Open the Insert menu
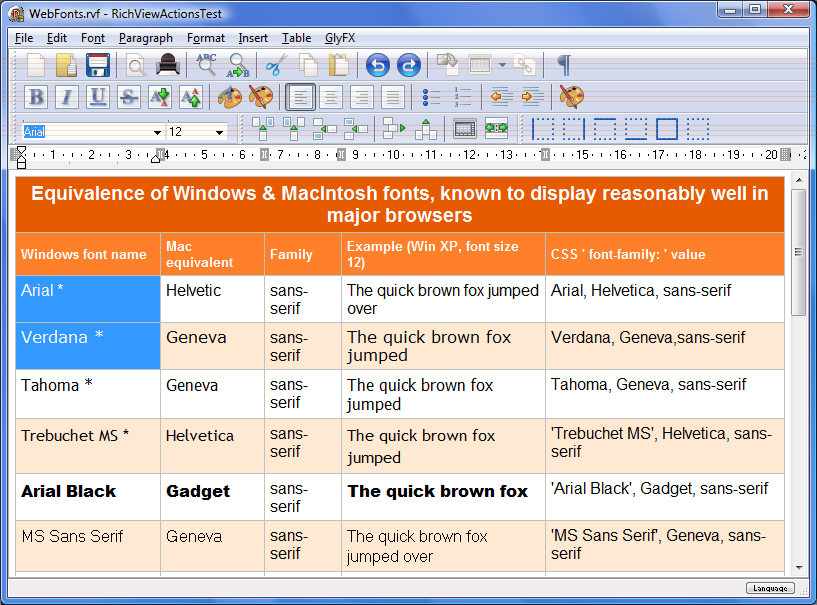 pos(253,38)
